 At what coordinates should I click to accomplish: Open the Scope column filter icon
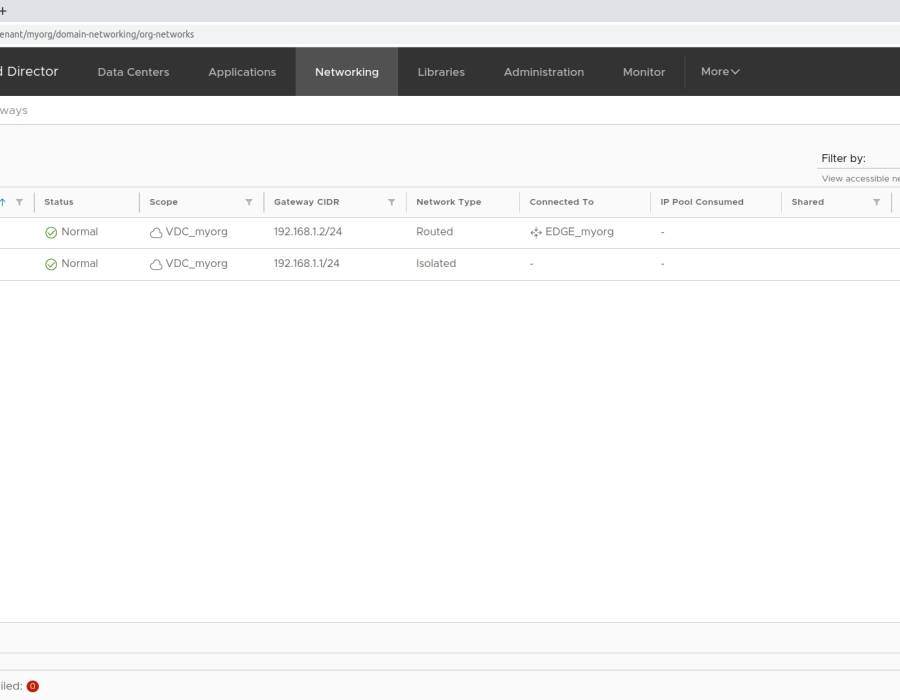point(249,202)
